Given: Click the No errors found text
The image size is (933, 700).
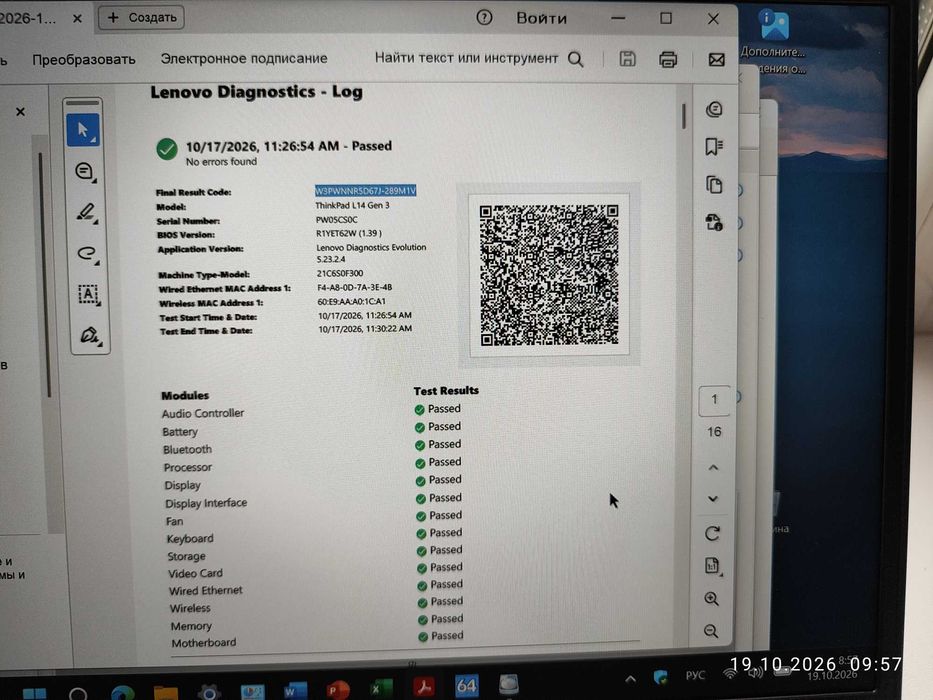Looking at the screenshot, I should 221,161.
